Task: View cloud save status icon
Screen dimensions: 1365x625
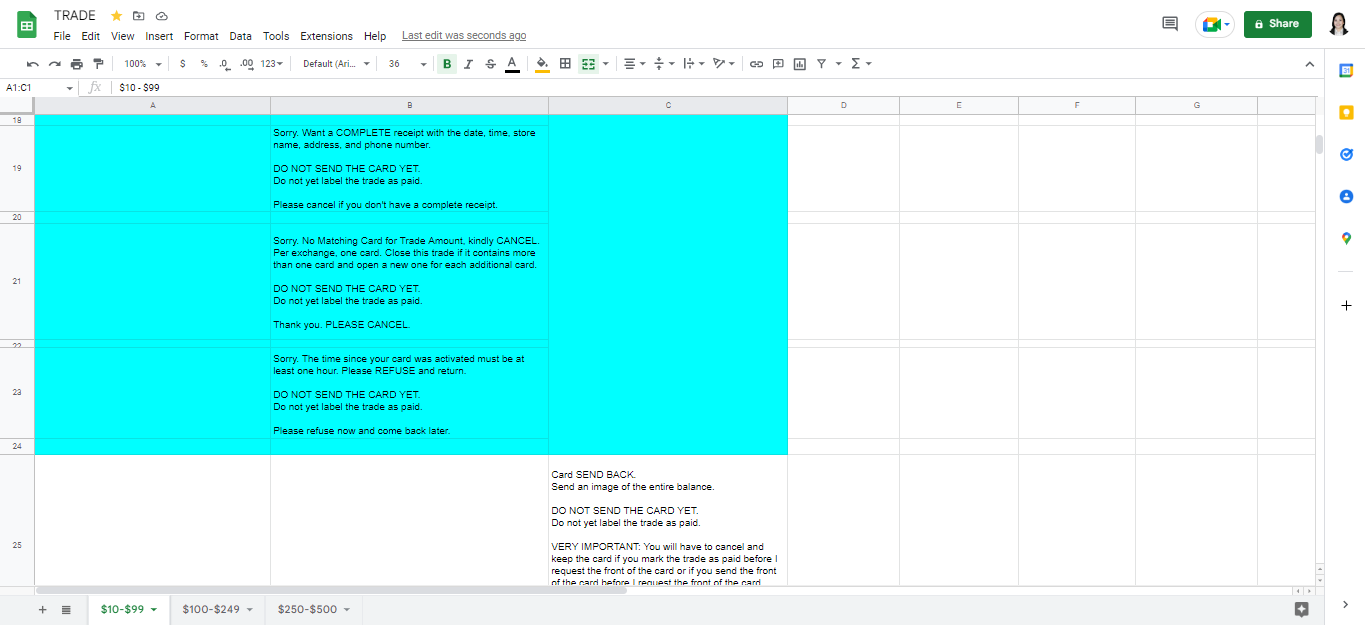Action: click(162, 16)
